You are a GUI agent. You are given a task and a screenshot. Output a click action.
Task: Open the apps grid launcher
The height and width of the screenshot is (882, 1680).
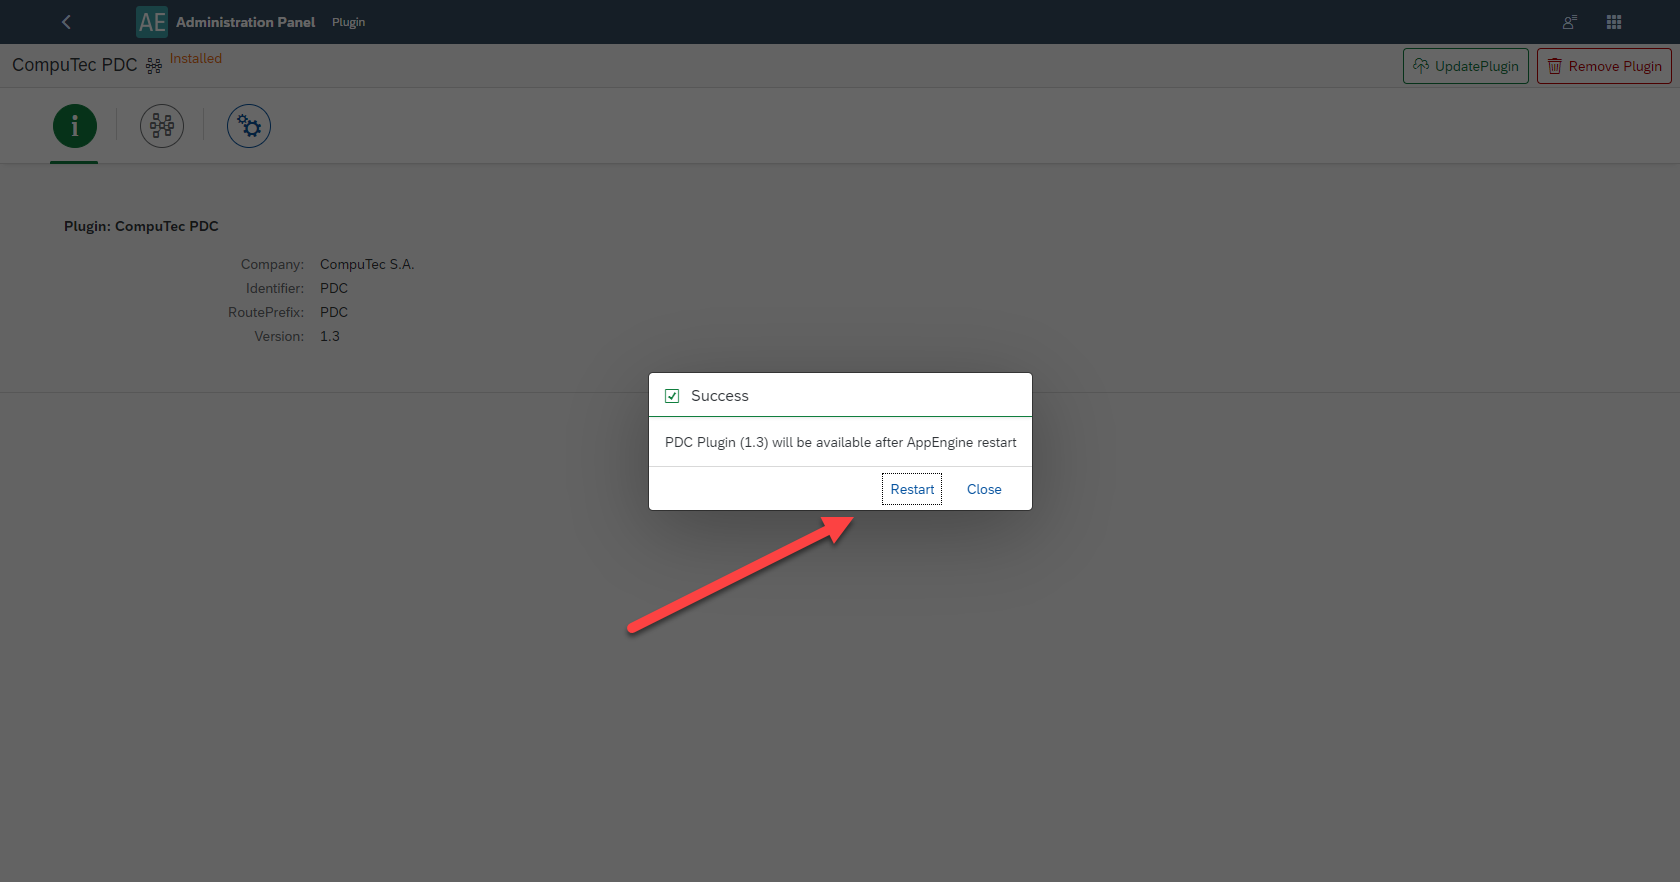pos(1614,22)
